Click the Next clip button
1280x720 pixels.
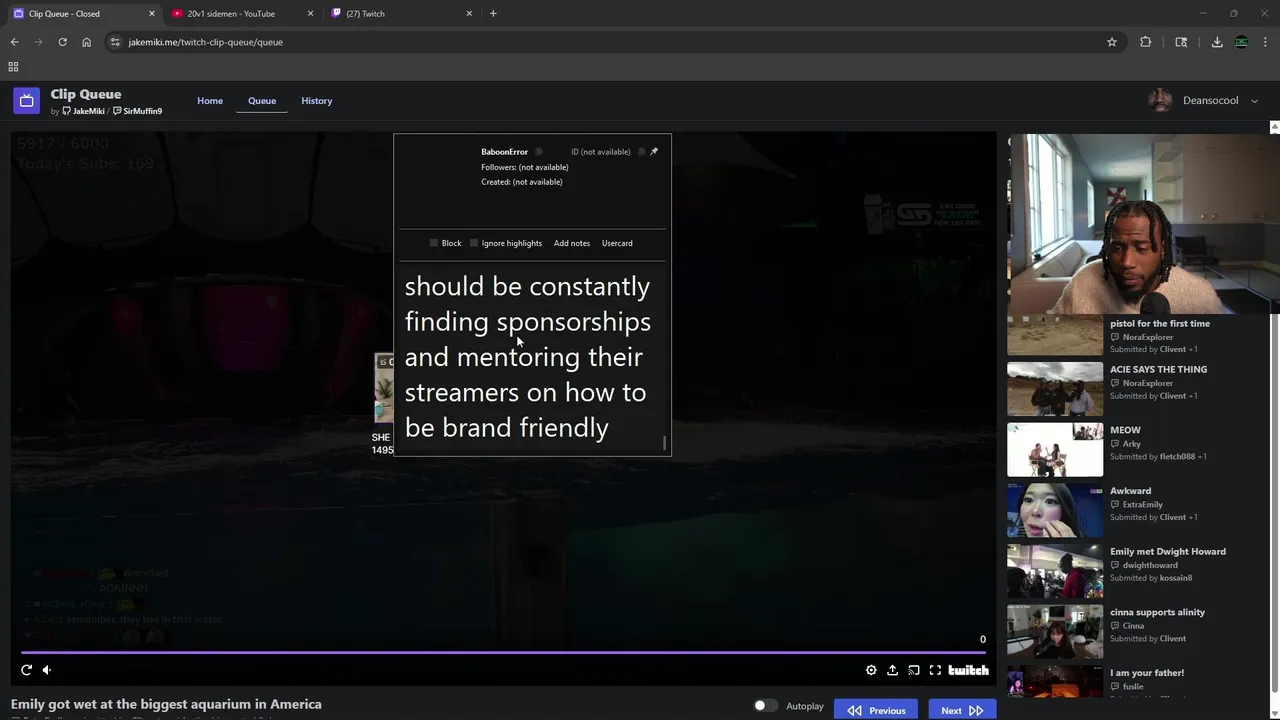coord(962,710)
